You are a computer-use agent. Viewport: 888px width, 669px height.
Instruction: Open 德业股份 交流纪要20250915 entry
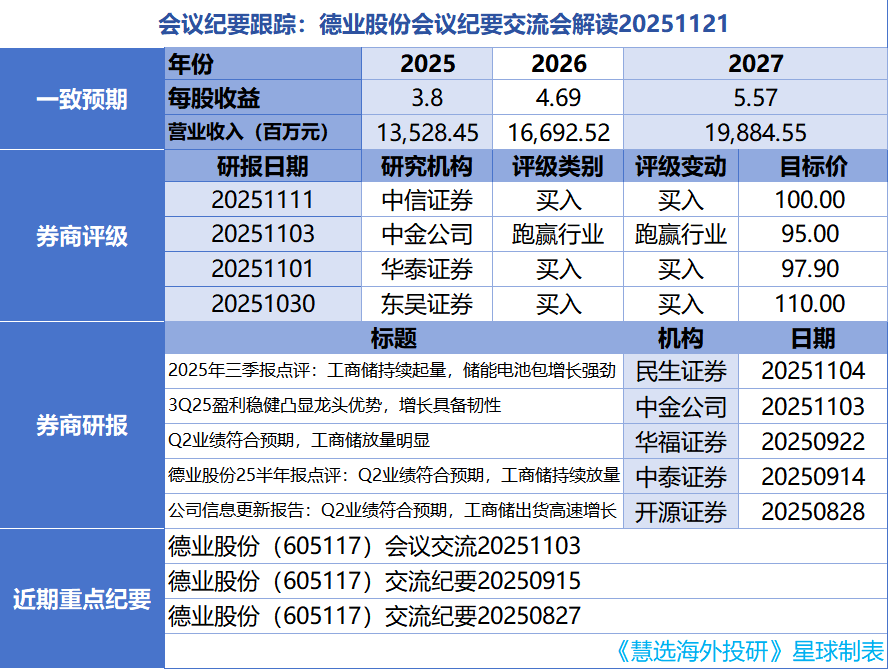[526, 581]
